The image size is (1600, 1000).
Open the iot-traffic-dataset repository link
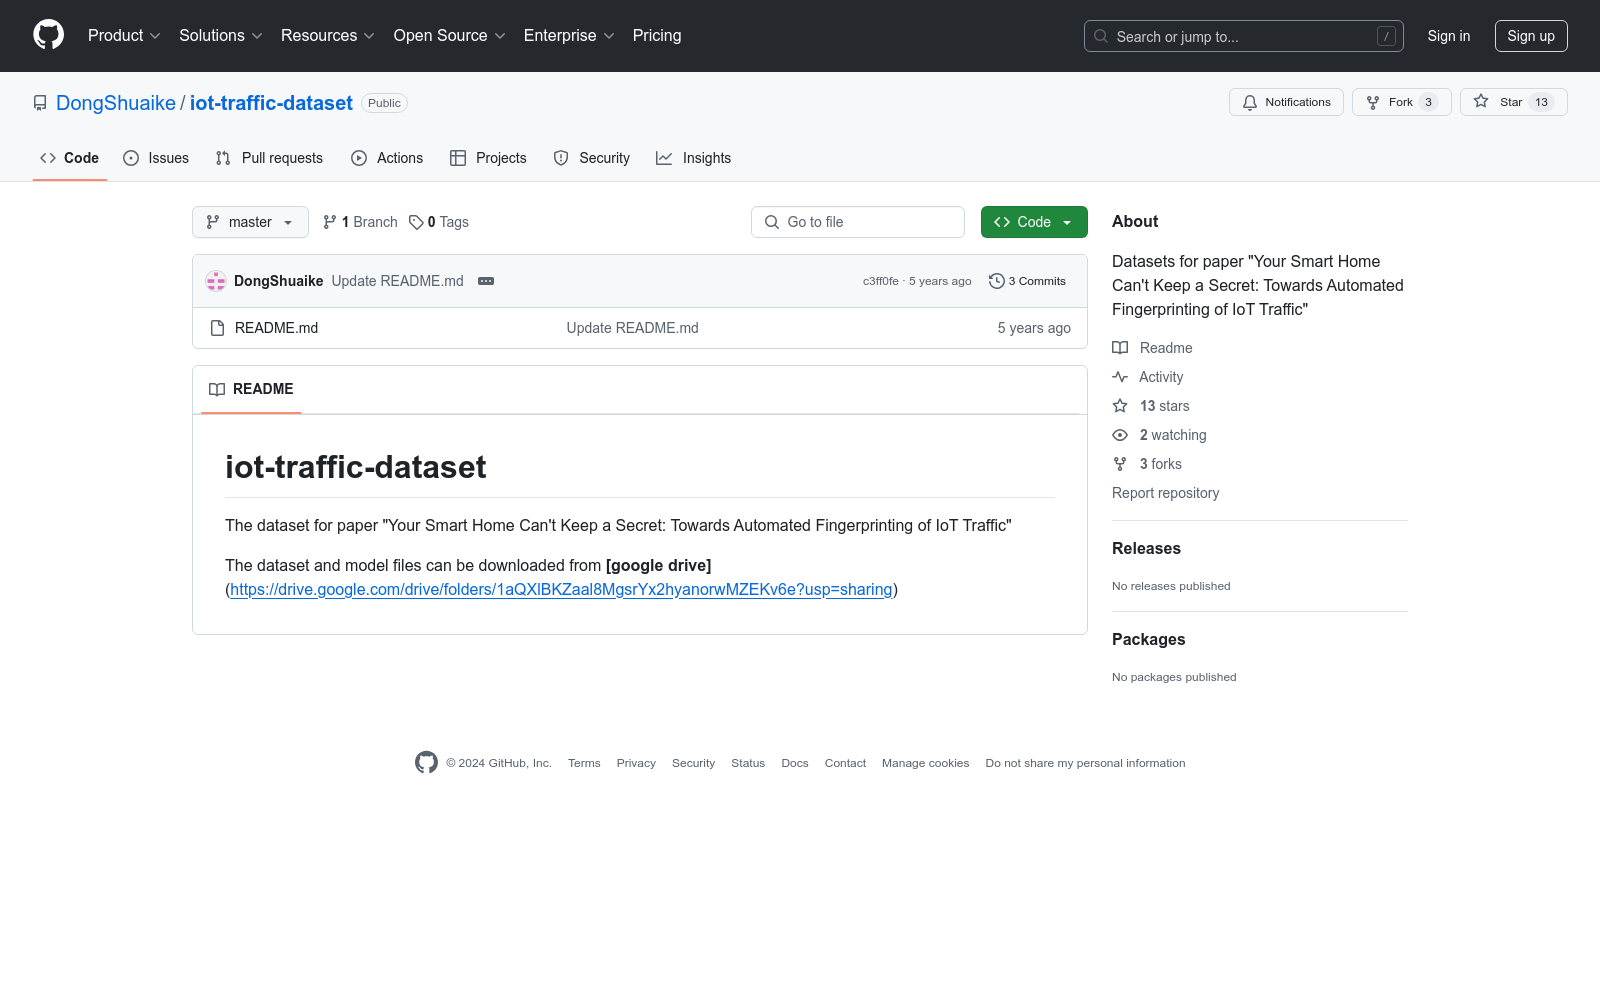pyautogui.click(x=271, y=103)
